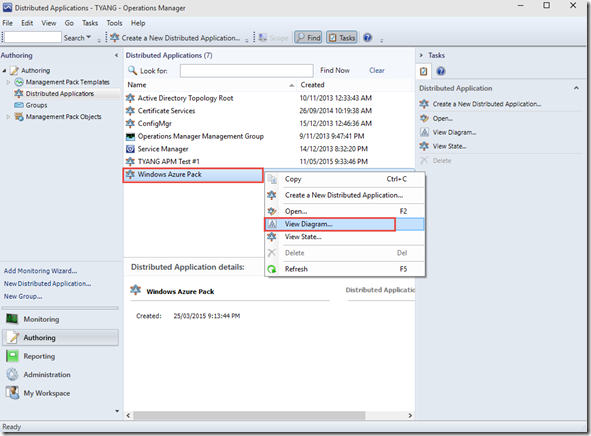Click the Certificate Services row icon
Screen dimensions: 591x436
pyautogui.click(x=130, y=111)
